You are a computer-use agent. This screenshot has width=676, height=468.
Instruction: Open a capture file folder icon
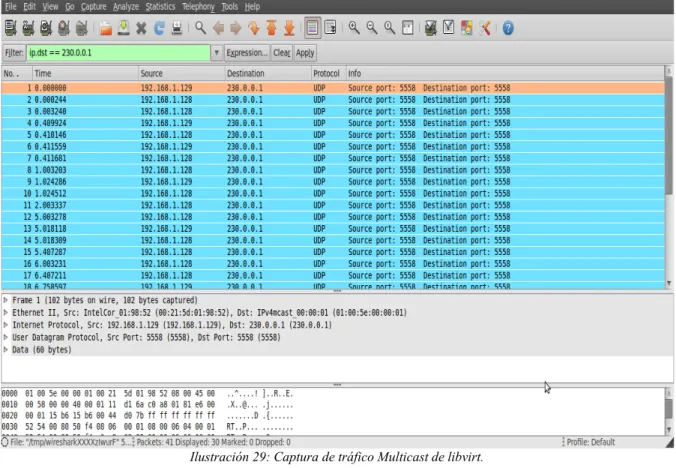click(106, 28)
